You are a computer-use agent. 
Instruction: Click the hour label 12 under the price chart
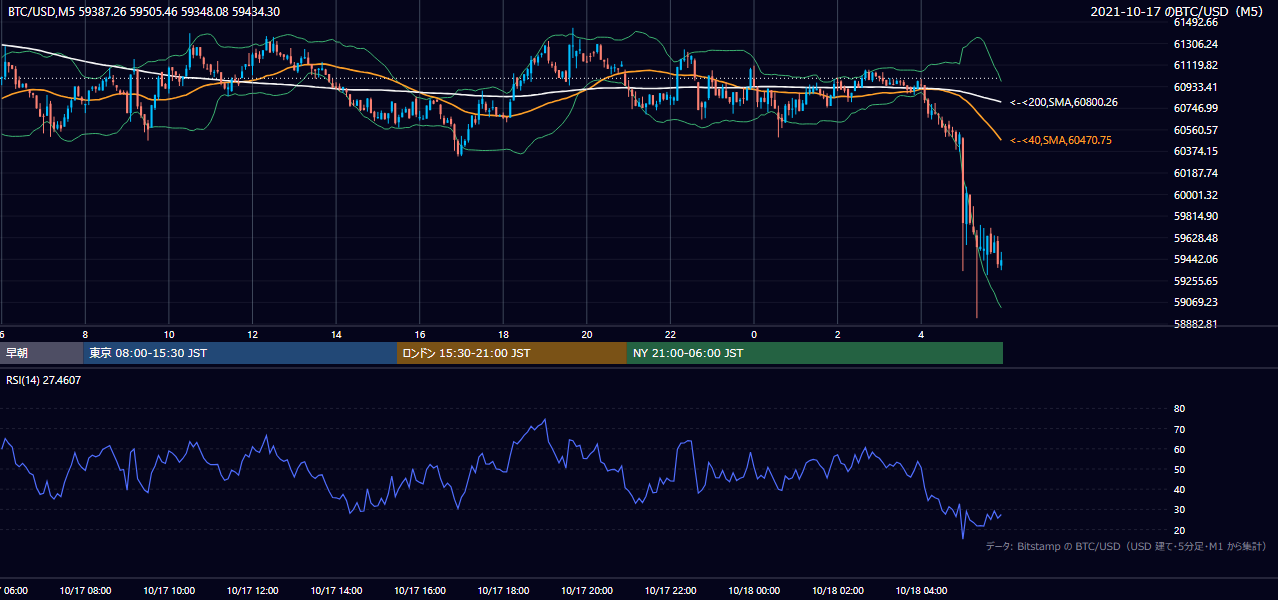point(253,334)
